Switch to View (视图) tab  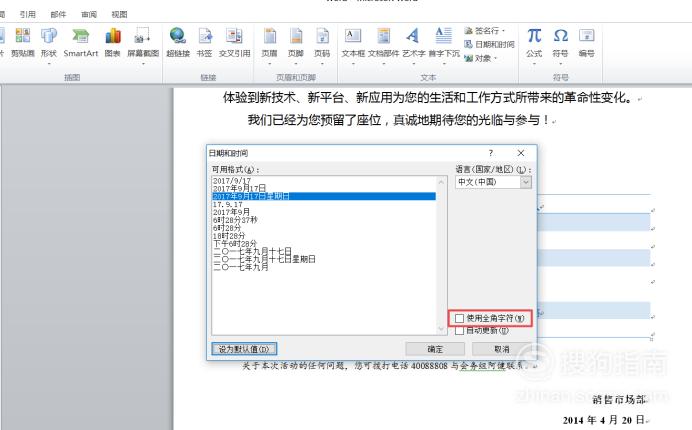(119, 14)
